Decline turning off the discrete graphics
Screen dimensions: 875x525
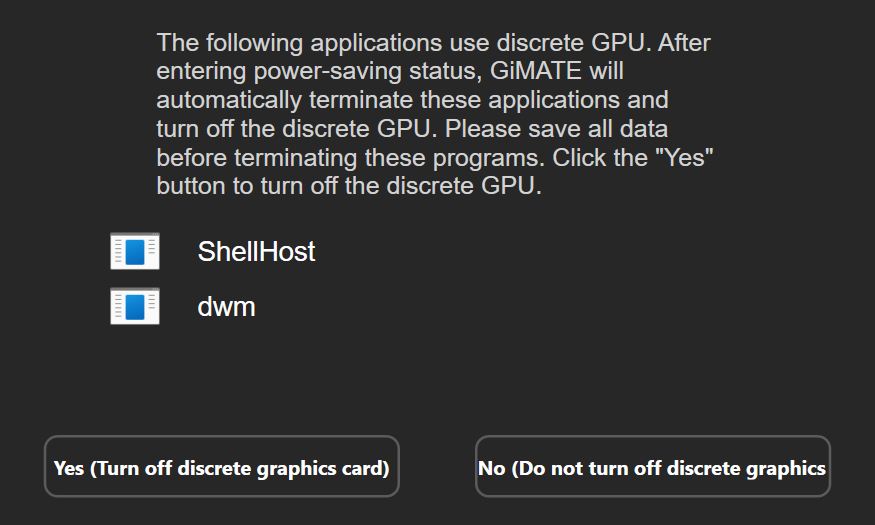(652, 467)
